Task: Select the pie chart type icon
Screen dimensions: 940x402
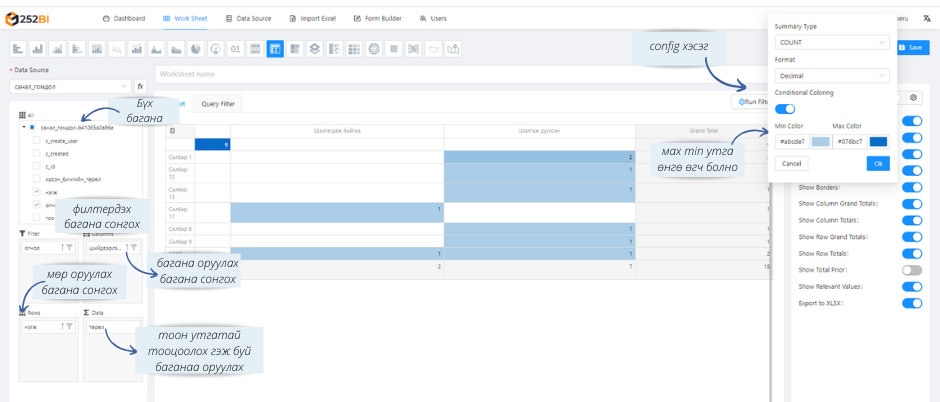Action: coord(195,48)
